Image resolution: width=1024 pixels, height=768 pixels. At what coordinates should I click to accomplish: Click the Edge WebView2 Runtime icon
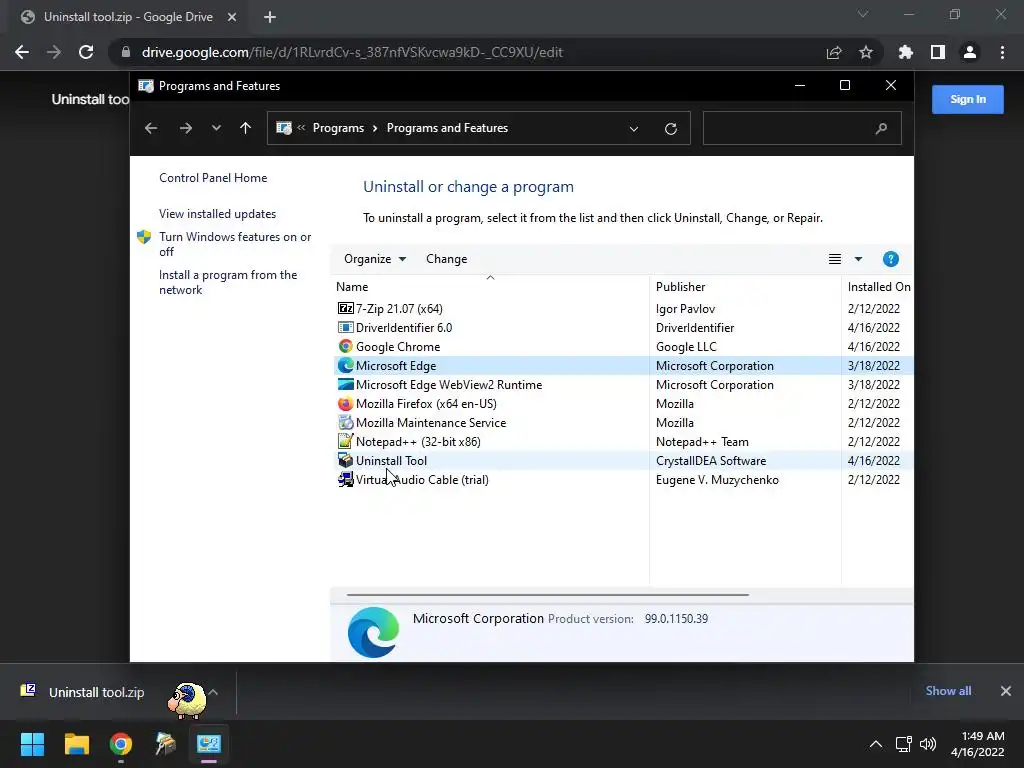345,384
